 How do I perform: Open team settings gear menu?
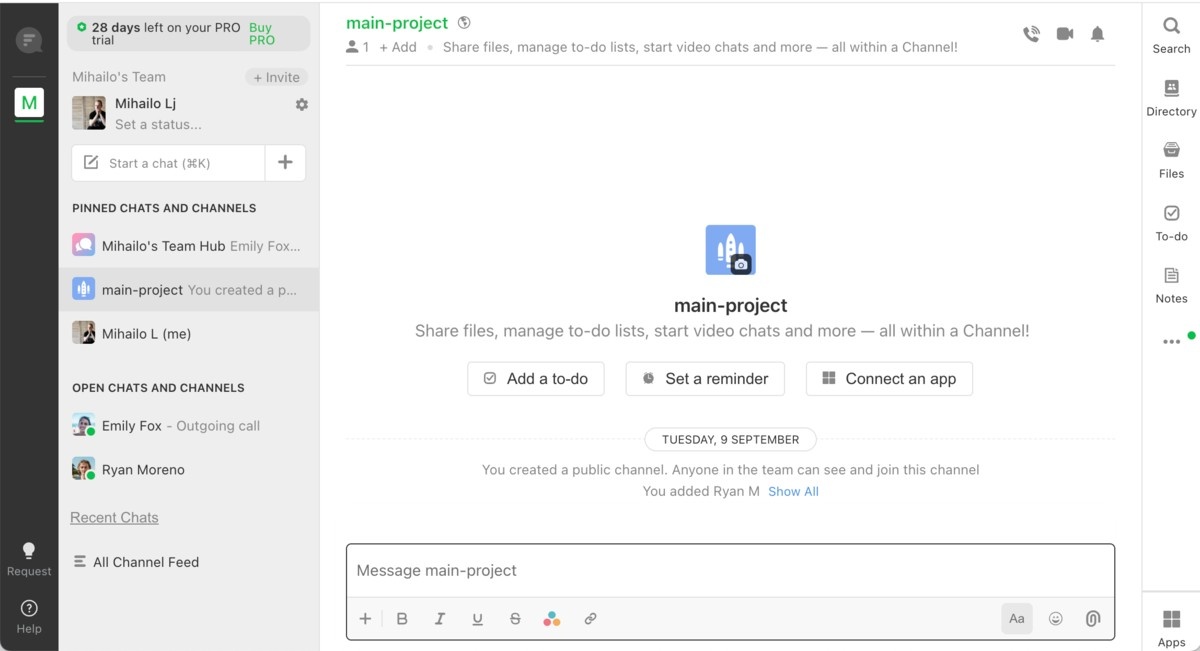pyautogui.click(x=302, y=104)
